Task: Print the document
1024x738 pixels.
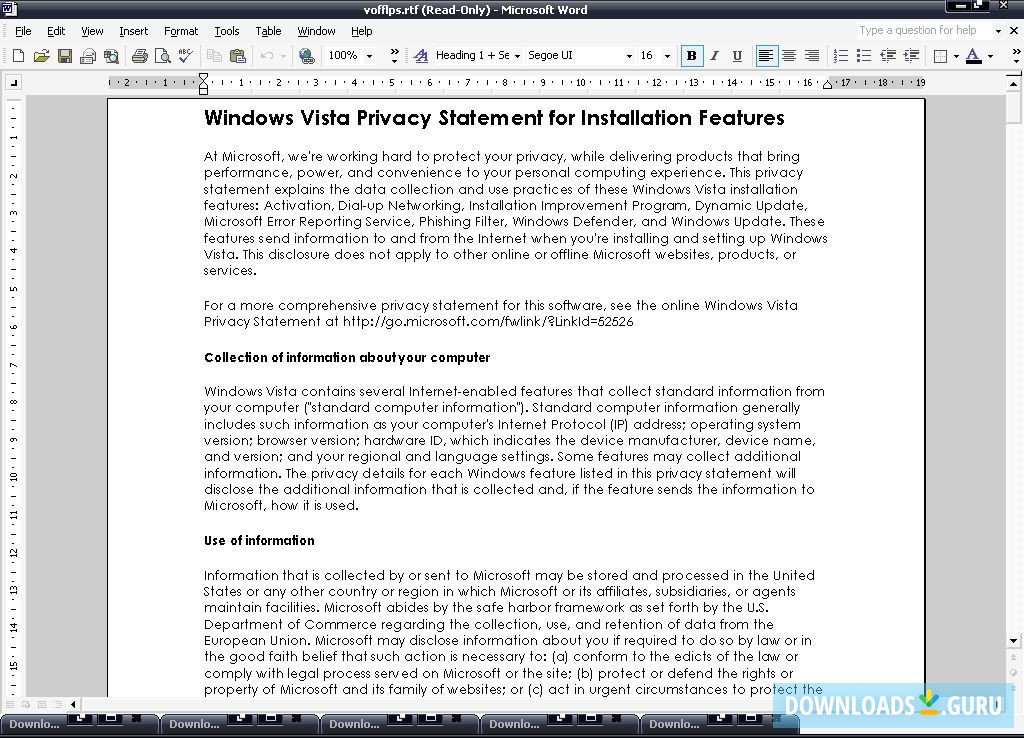Action: [x=139, y=55]
